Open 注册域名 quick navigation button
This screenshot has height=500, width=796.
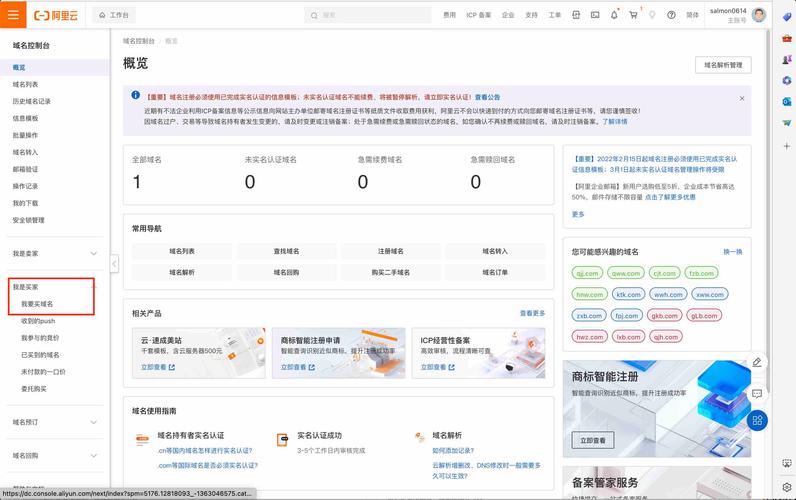click(x=391, y=251)
